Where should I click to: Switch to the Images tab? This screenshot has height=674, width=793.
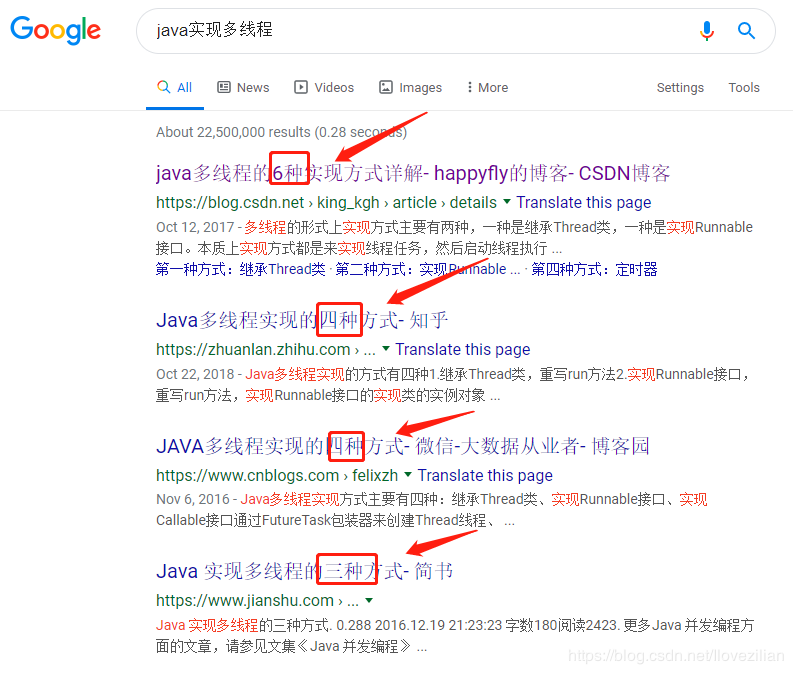pos(411,87)
